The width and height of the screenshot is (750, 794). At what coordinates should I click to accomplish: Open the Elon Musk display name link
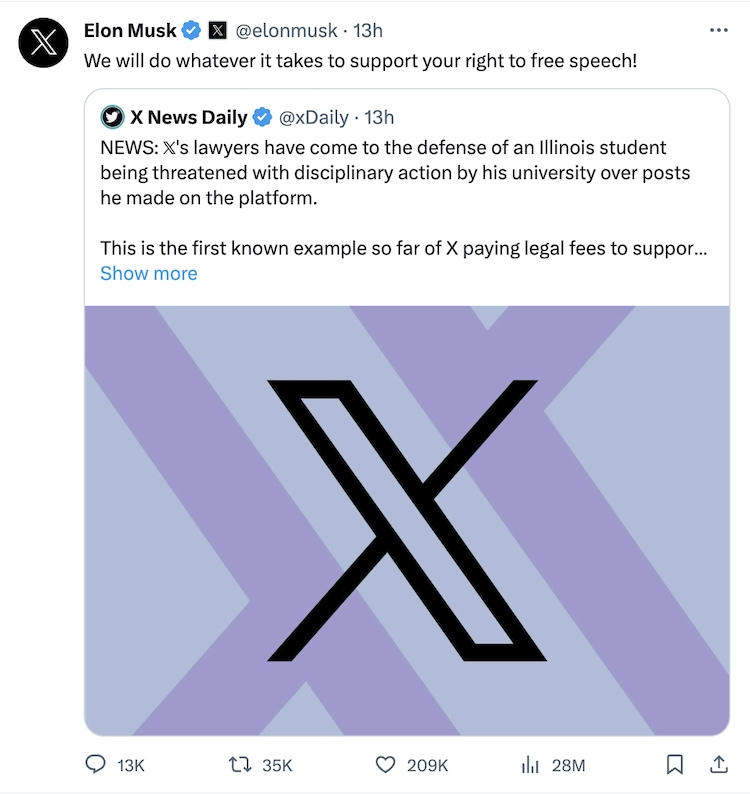click(x=130, y=31)
